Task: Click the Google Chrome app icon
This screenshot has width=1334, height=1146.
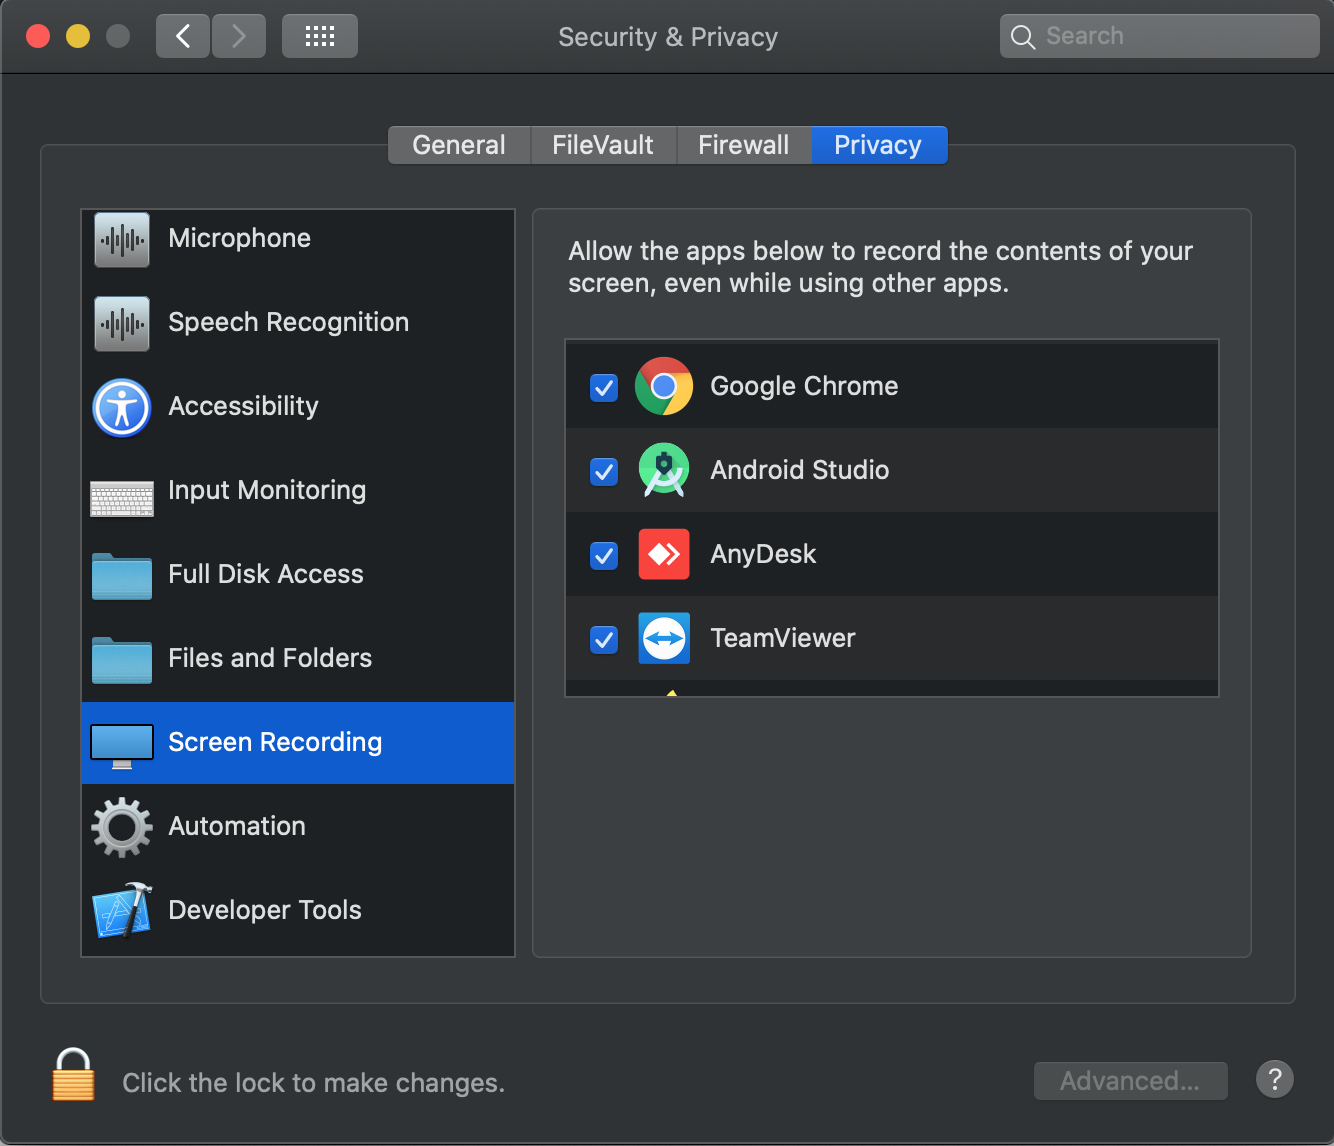Action: [664, 386]
